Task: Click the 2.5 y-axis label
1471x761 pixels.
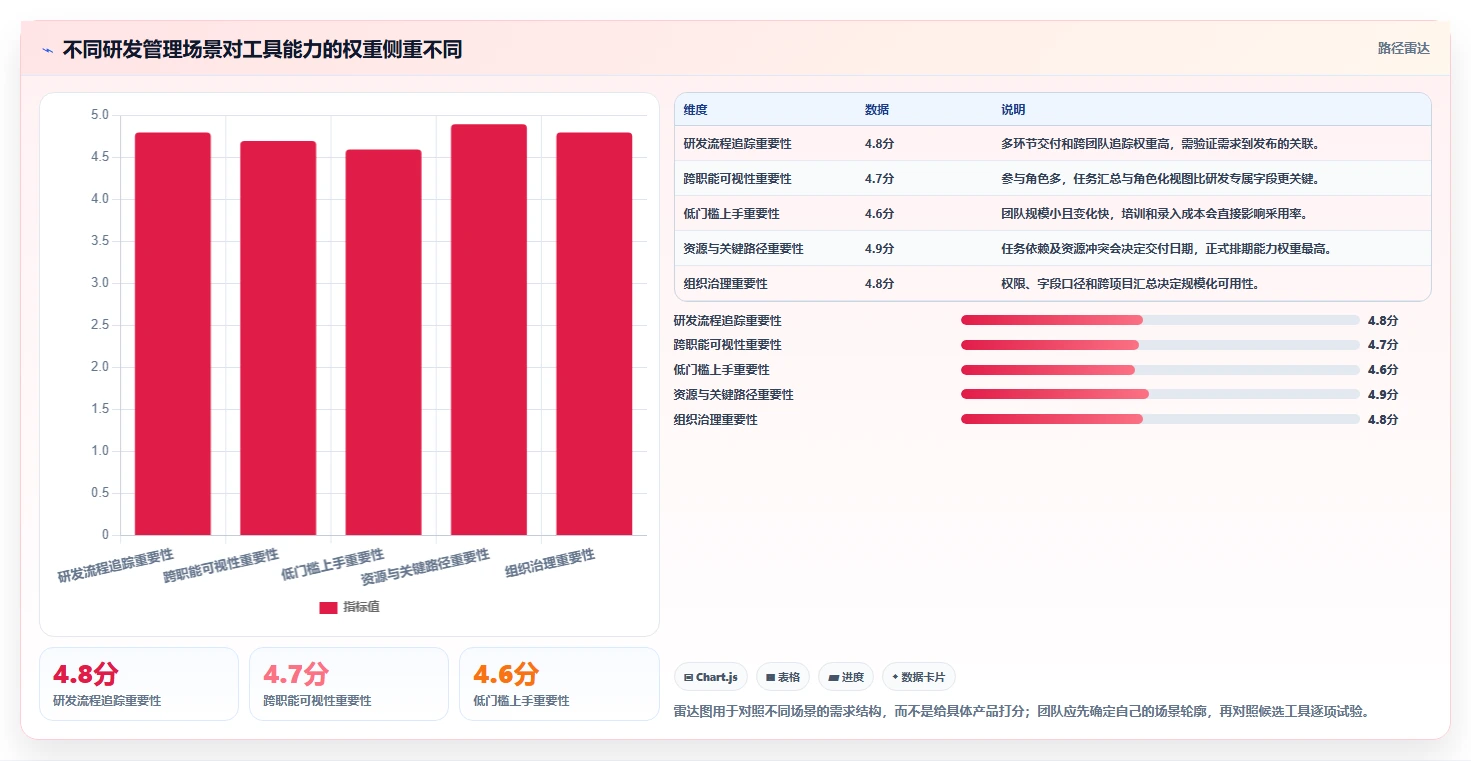Action: (x=99, y=325)
